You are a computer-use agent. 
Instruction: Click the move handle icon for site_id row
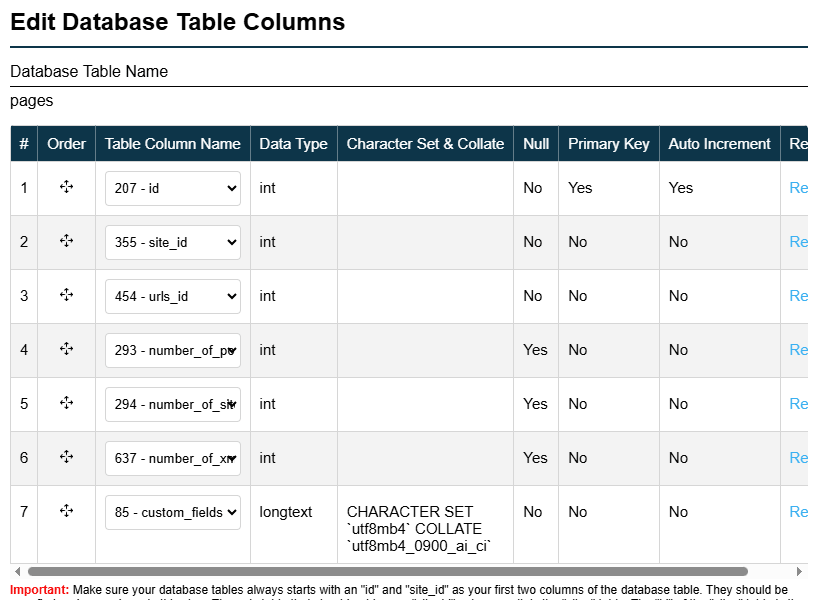(66, 241)
